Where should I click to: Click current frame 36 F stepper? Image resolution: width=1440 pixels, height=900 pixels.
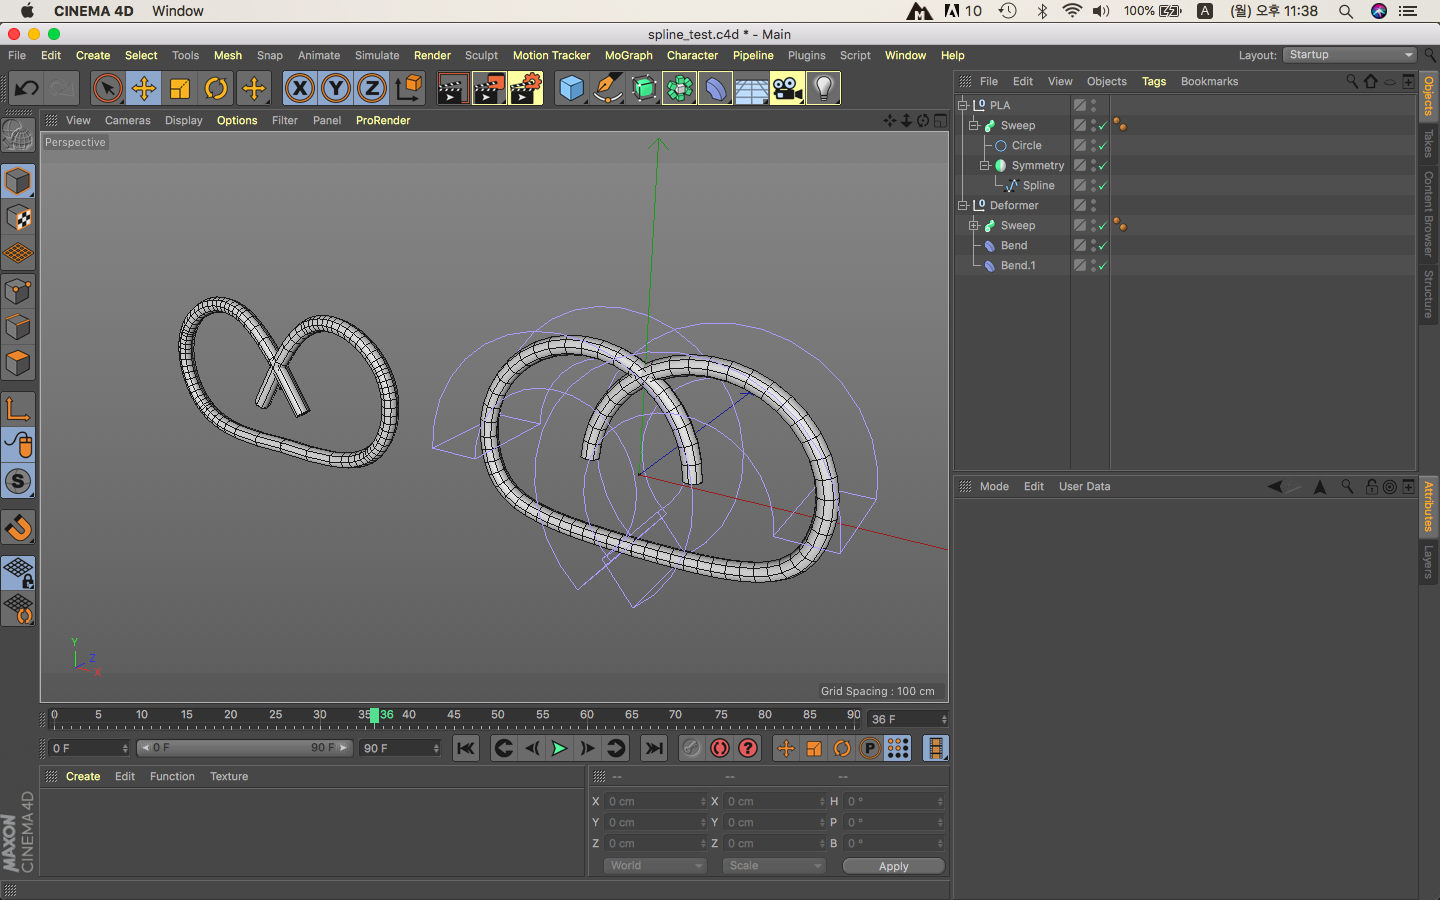(943, 719)
